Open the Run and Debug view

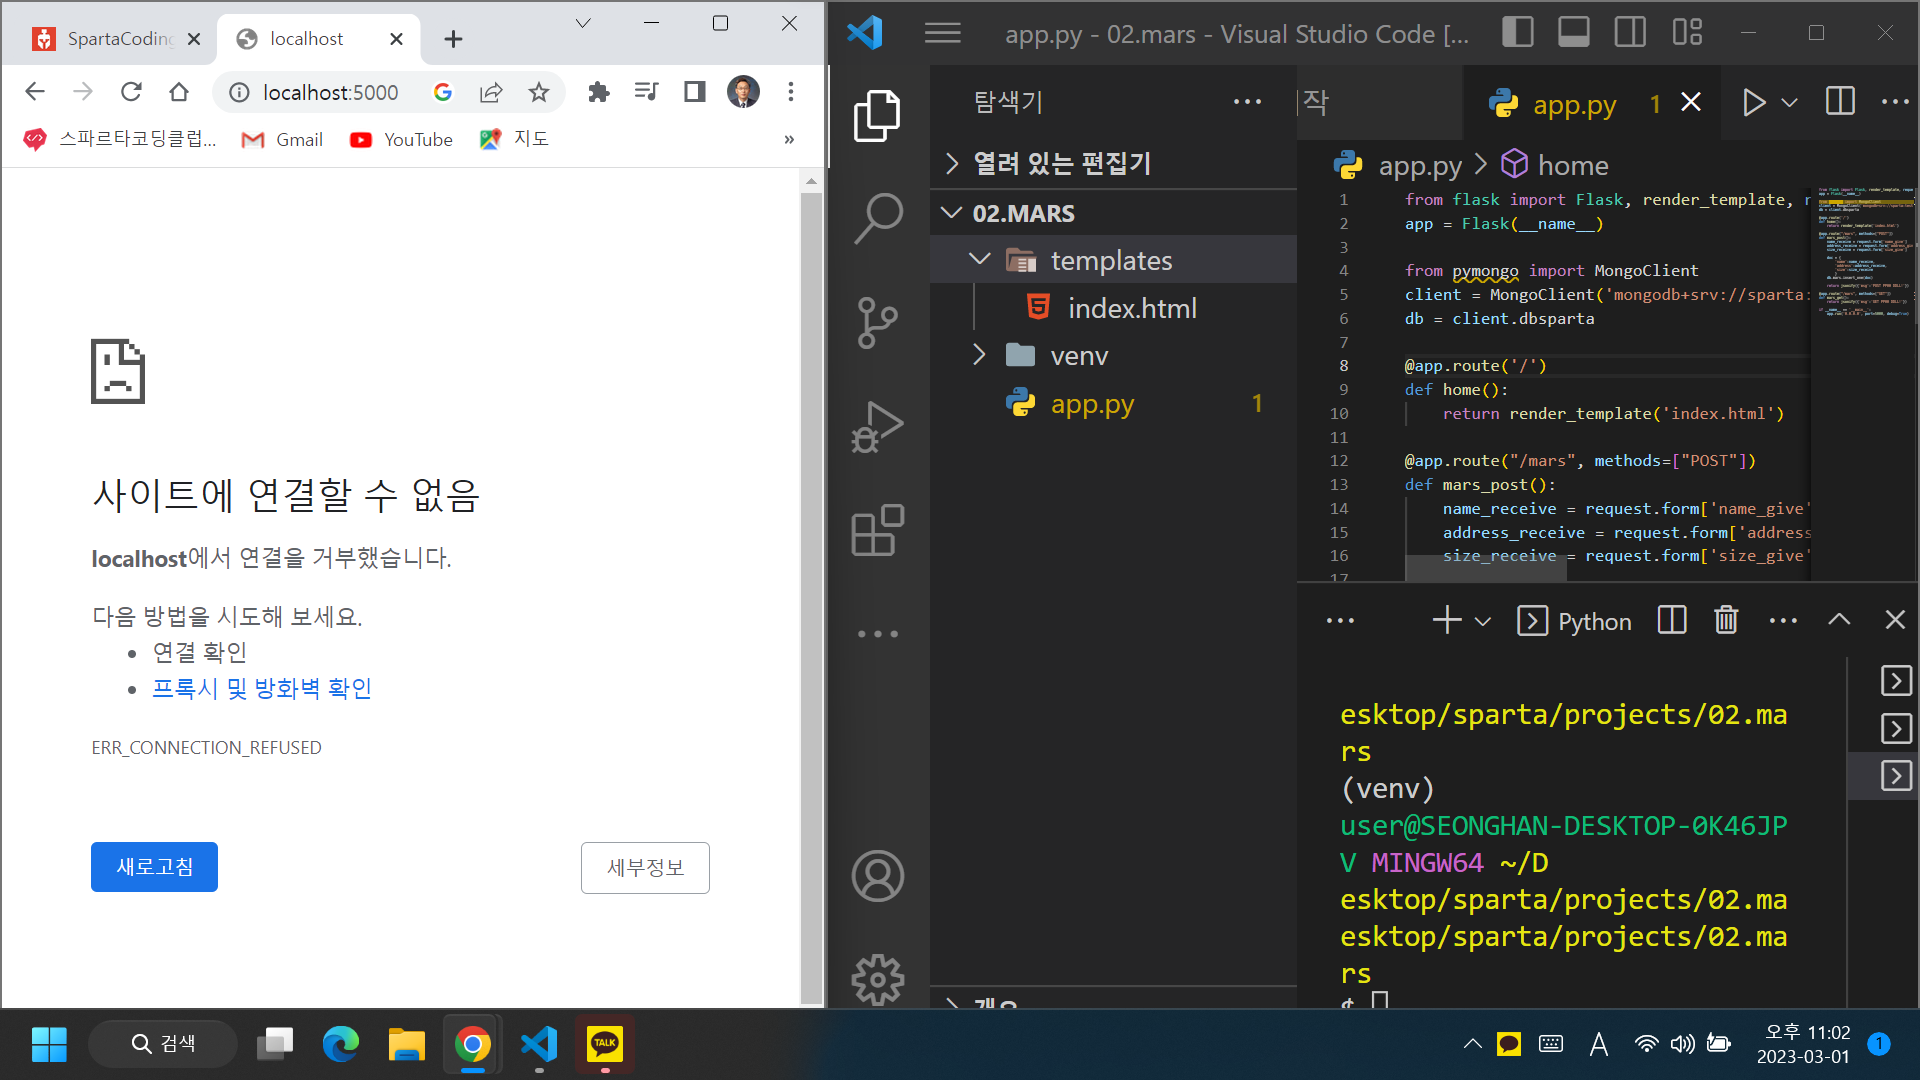pos(878,427)
